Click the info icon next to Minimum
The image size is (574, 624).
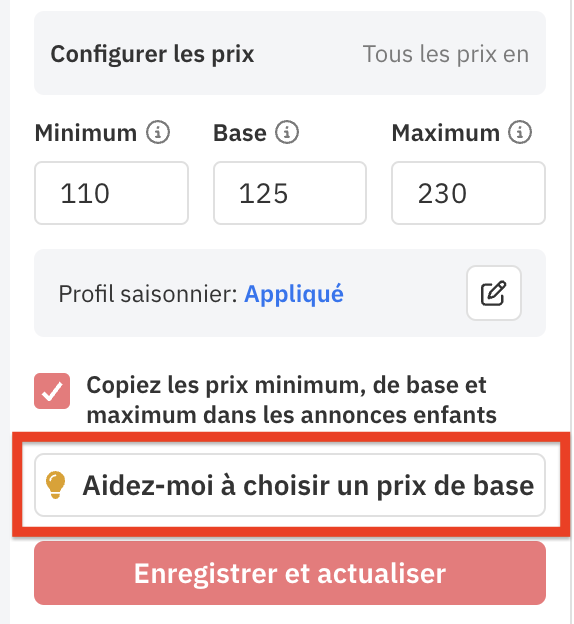point(158,132)
